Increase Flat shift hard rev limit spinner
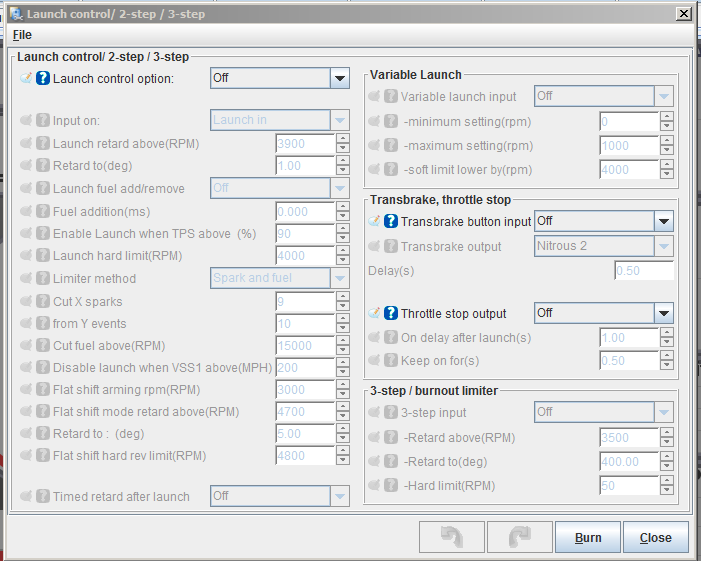 click(343, 451)
